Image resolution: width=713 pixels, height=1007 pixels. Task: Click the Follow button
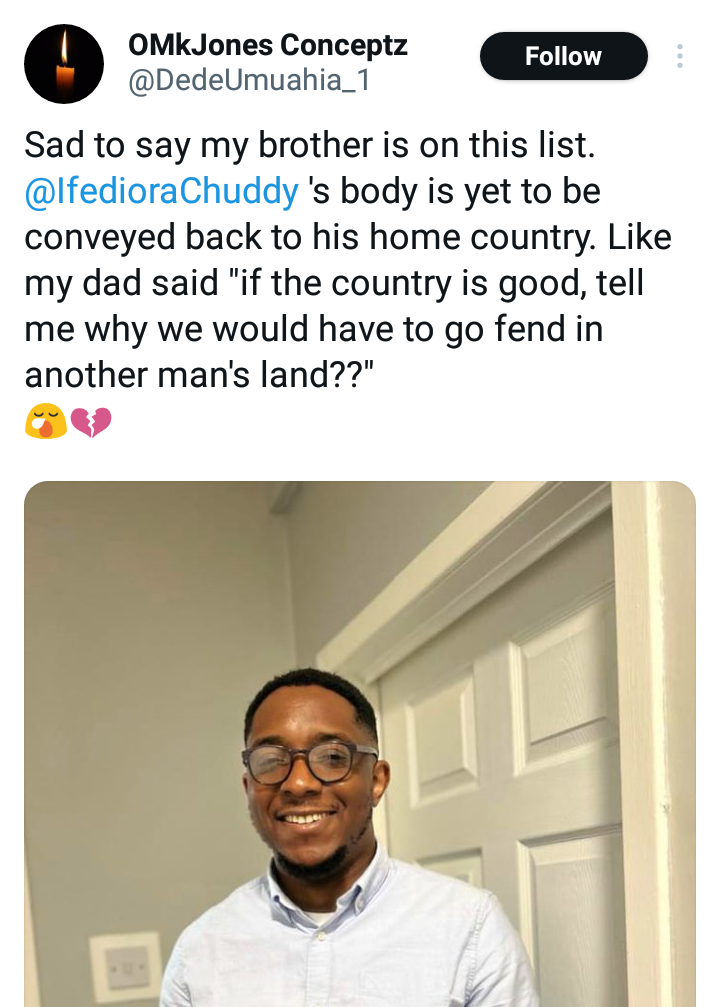(563, 57)
